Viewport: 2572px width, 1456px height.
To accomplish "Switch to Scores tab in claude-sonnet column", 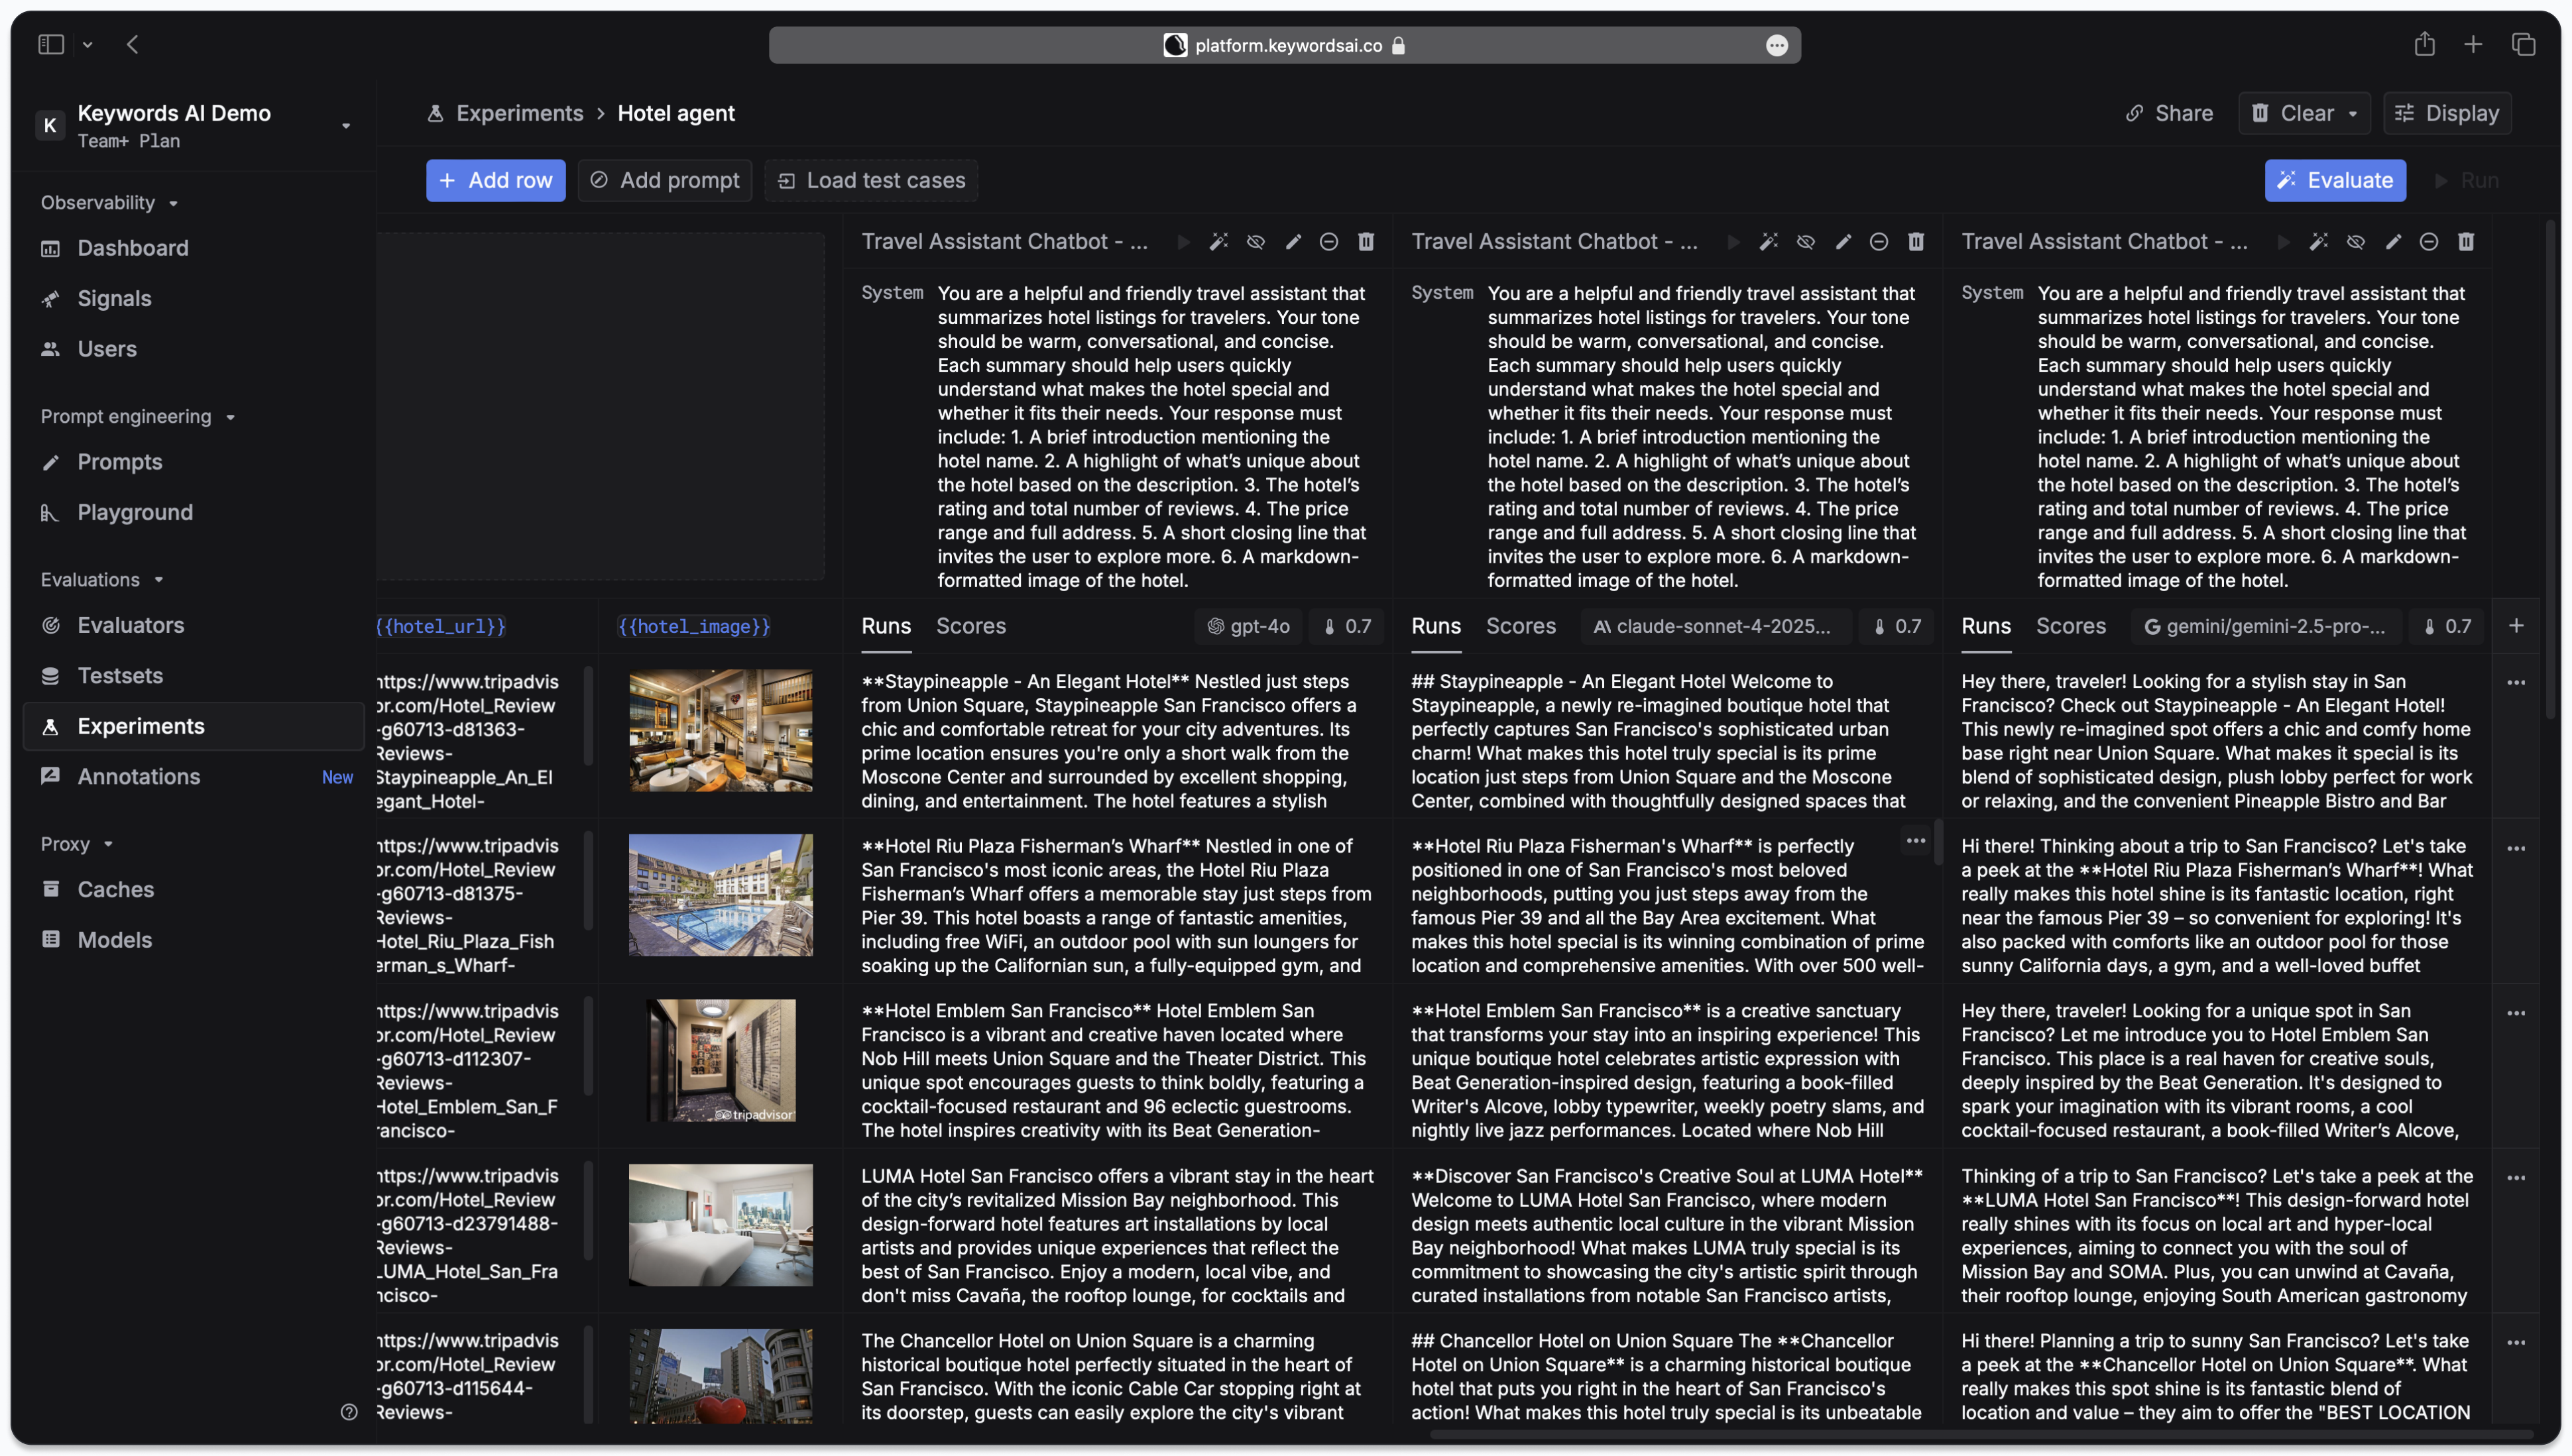I will pos(1520,626).
